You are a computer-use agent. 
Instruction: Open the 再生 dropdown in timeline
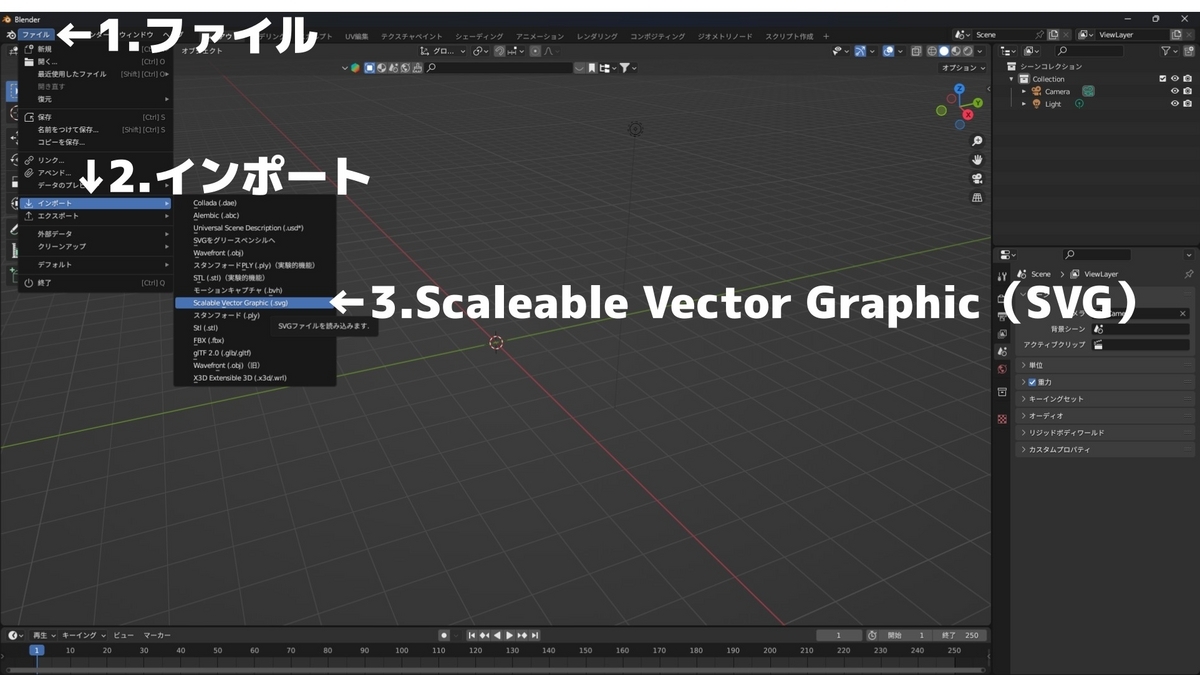pyautogui.click(x=44, y=635)
